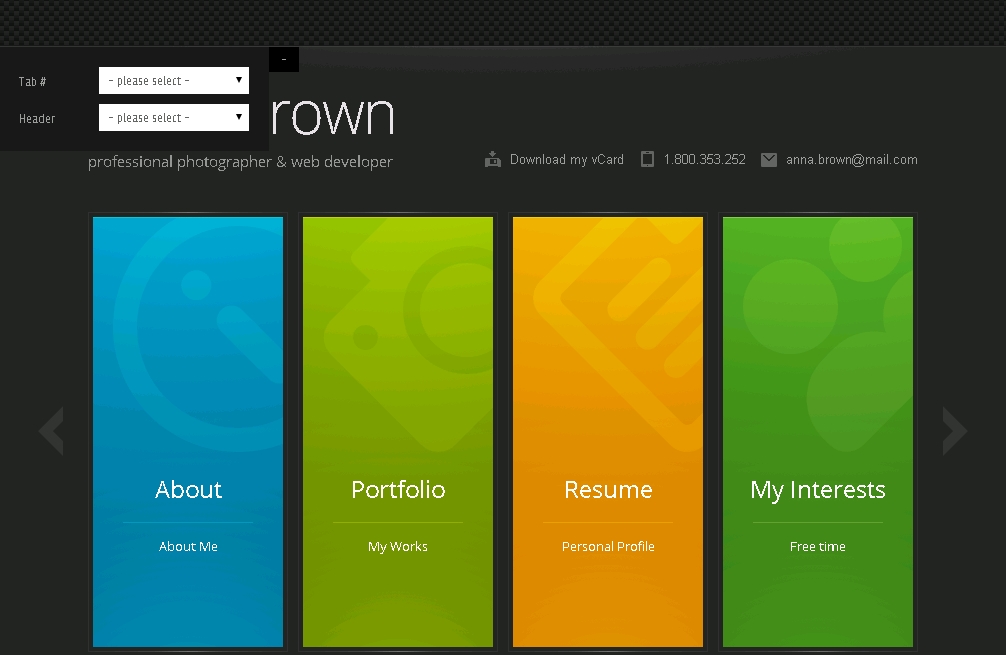Expand the Header select box
This screenshot has height=655, width=1006.
[x=173, y=118]
